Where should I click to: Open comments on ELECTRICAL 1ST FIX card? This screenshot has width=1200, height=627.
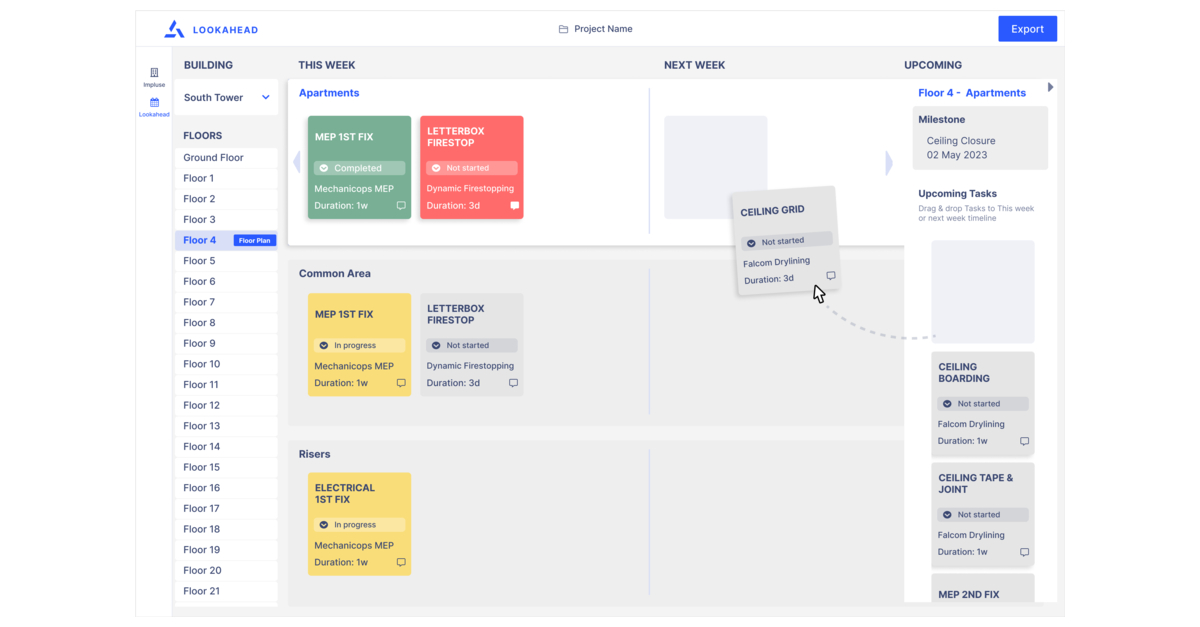pyautogui.click(x=400, y=562)
